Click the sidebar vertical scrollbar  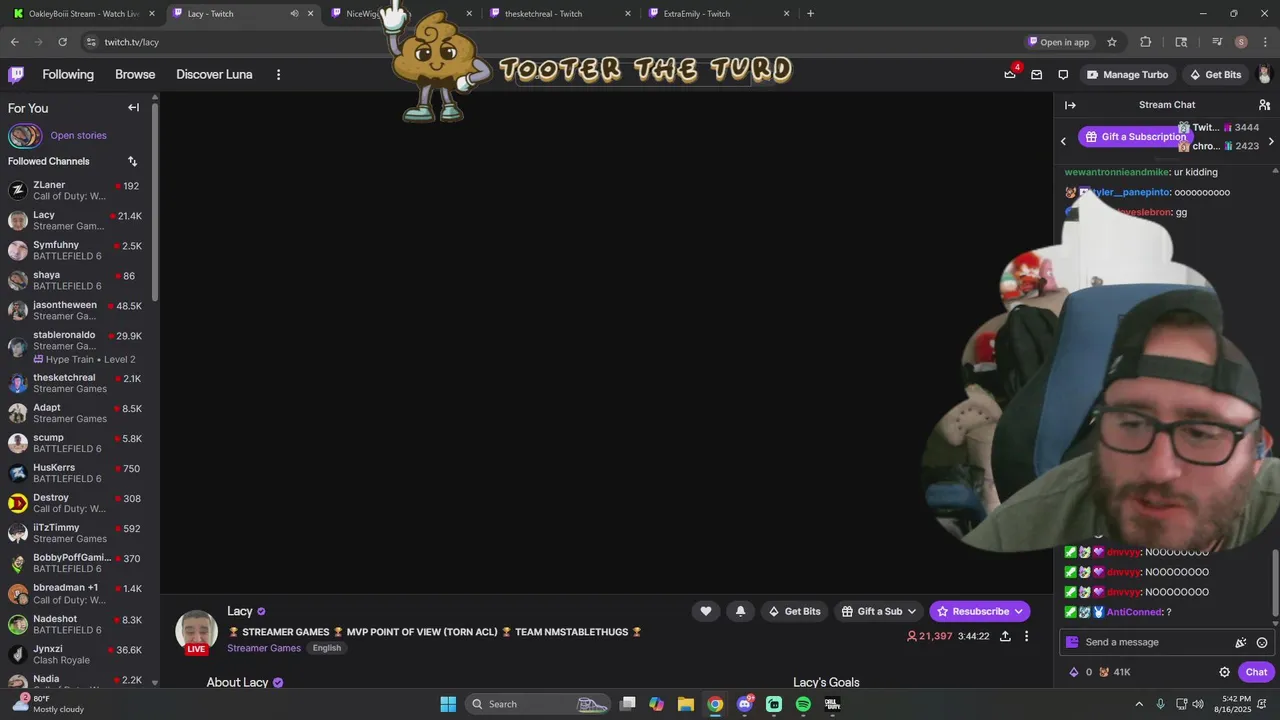155,200
